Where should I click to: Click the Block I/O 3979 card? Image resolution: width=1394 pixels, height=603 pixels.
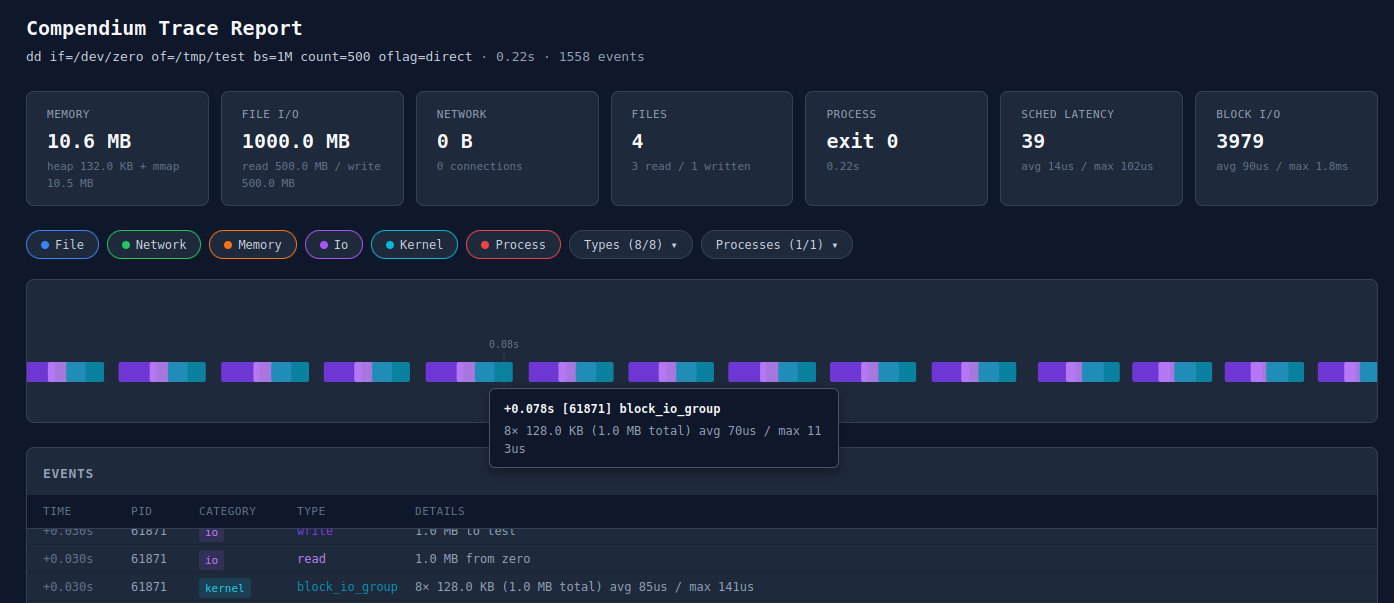click(x=1285, y=148)
